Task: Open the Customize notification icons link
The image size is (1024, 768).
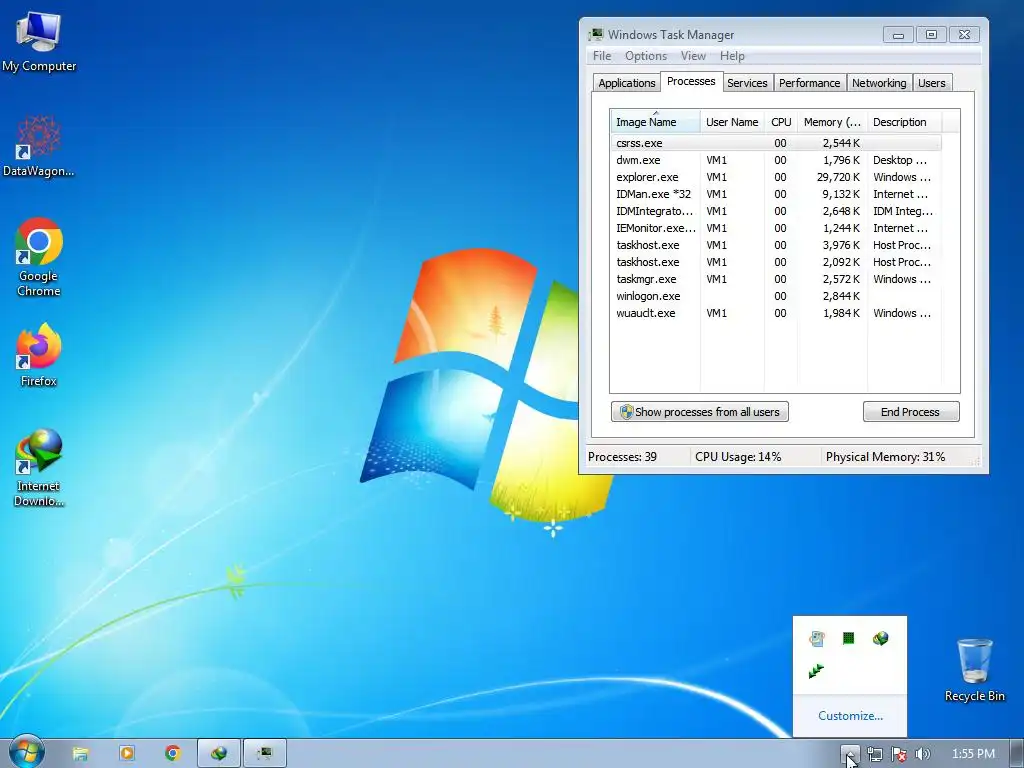Action: 850,716
